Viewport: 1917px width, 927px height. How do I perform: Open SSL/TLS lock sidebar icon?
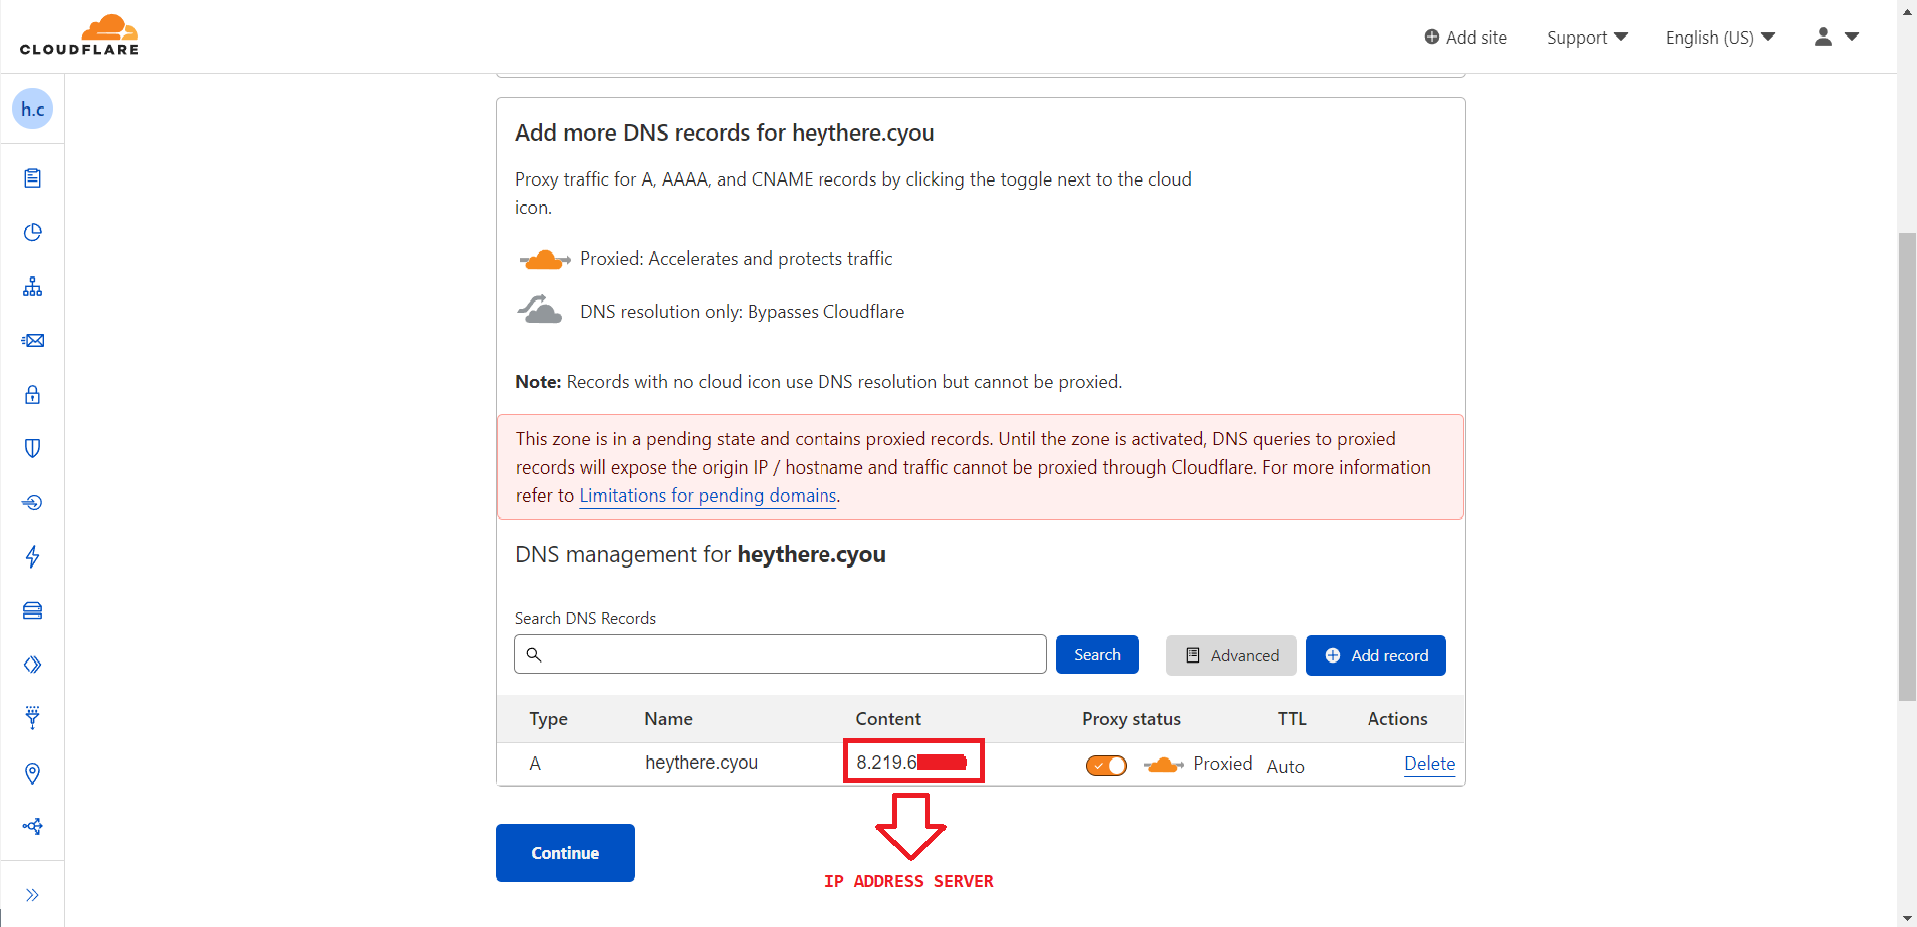point(32,394)
